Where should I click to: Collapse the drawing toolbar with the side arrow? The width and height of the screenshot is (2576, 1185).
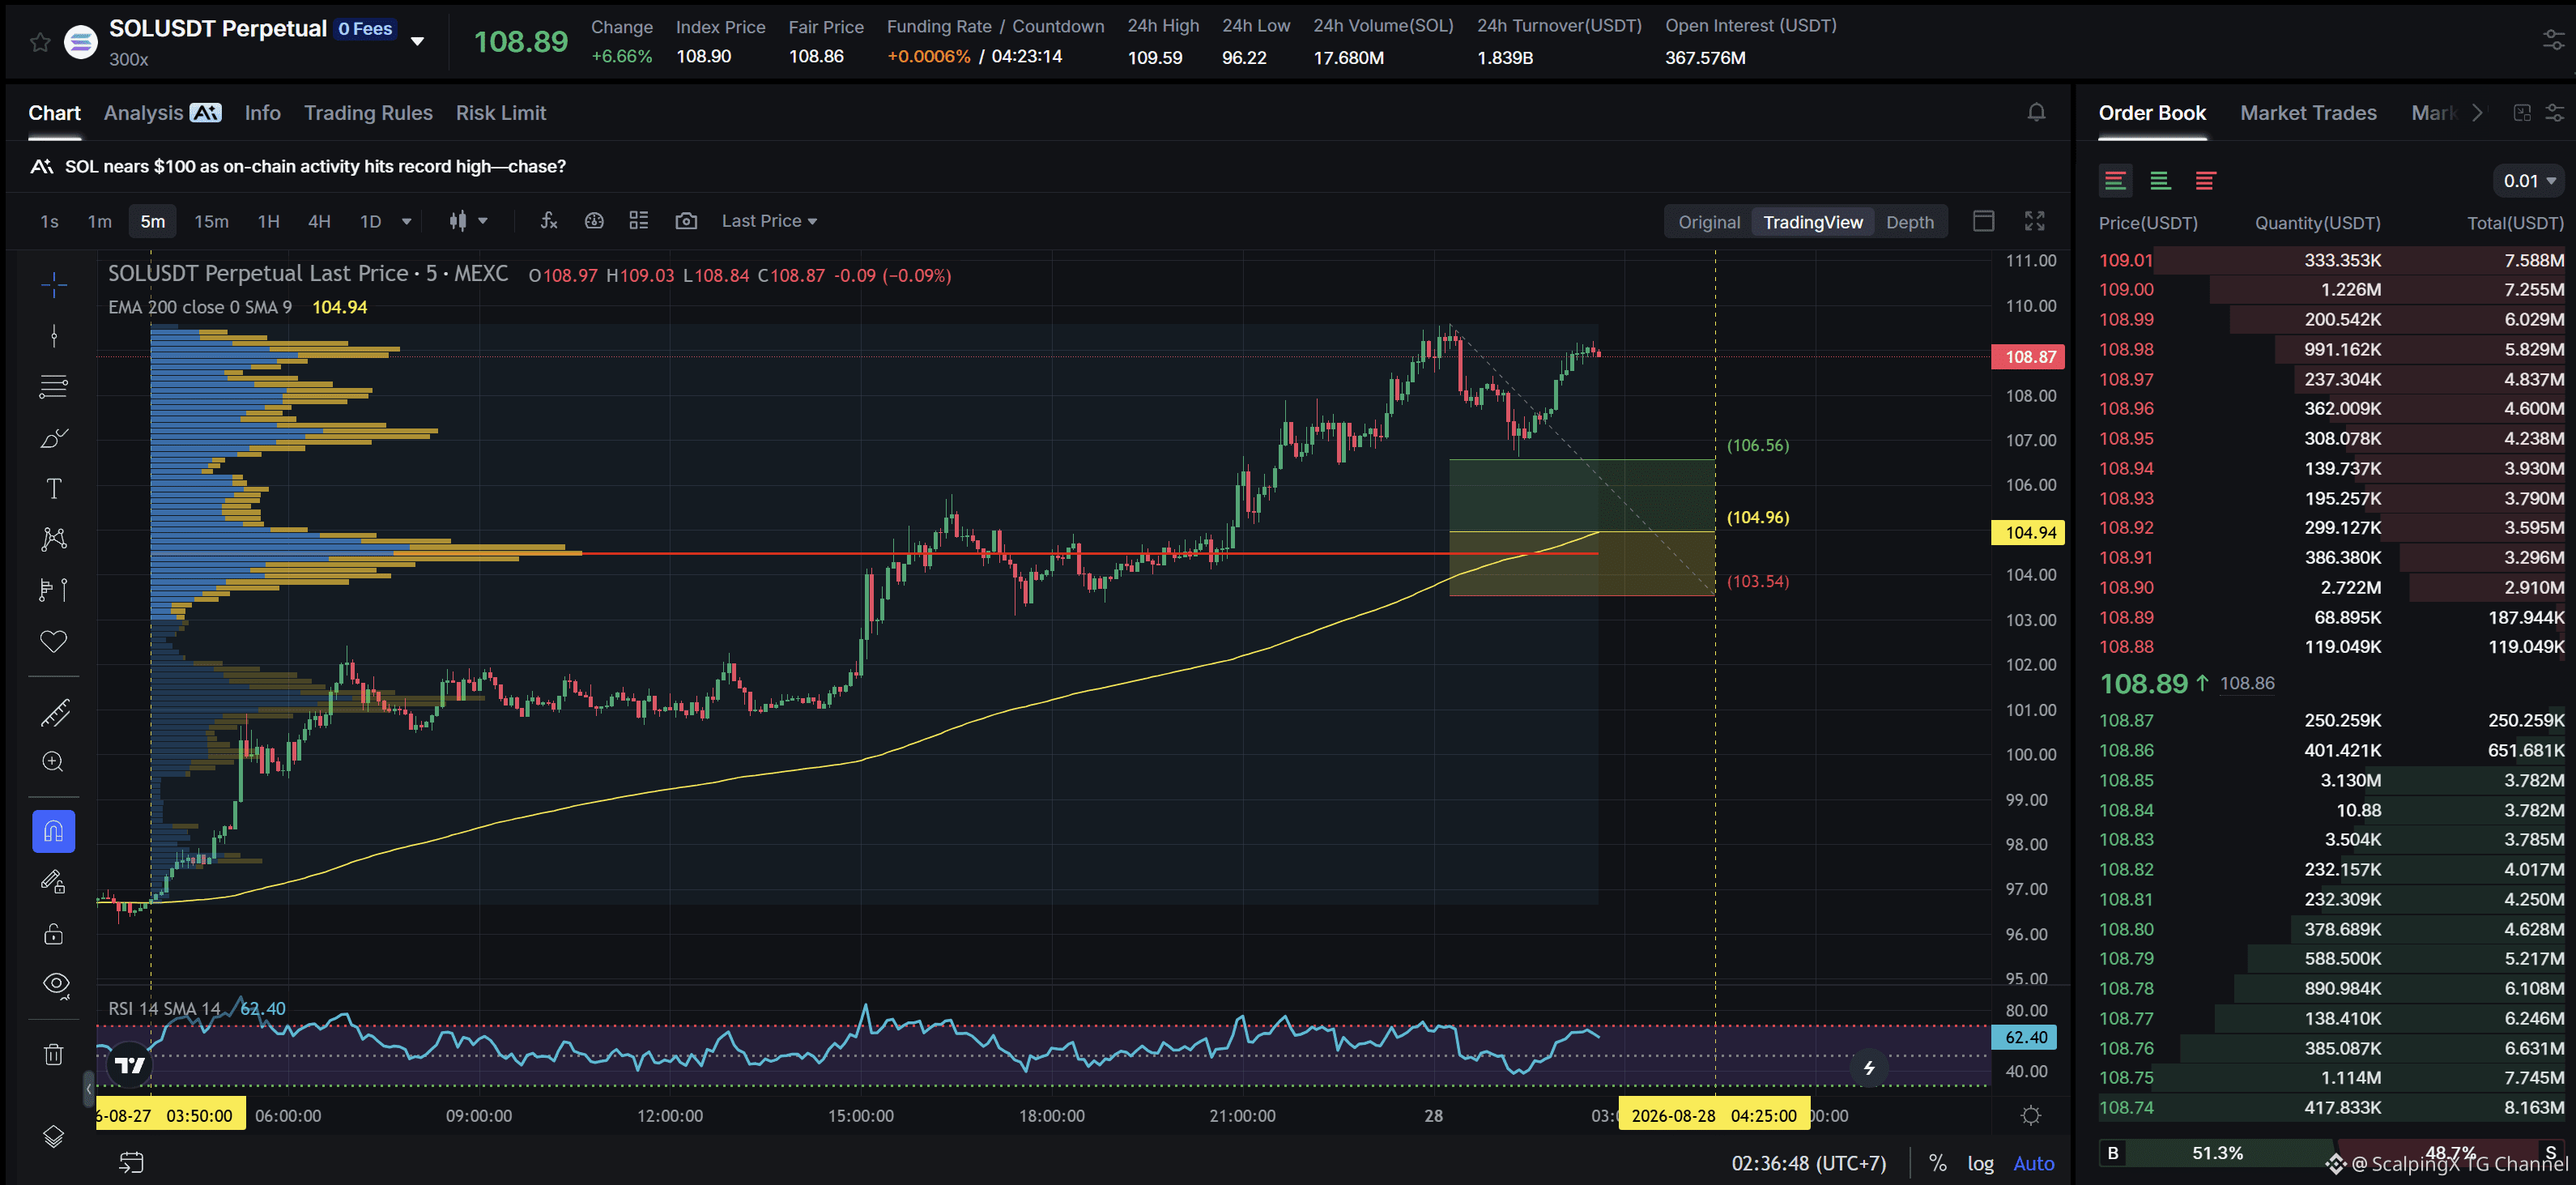point(88,1088)
